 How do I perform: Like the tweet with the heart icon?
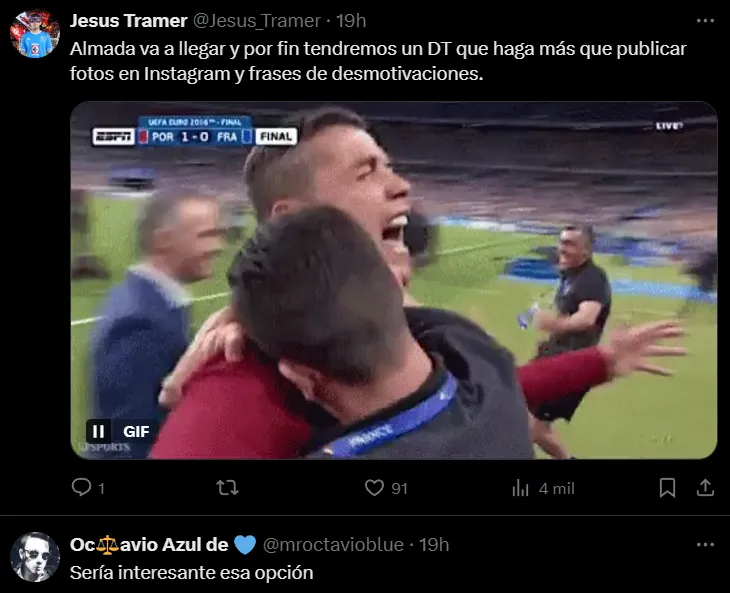coord(374,487)
